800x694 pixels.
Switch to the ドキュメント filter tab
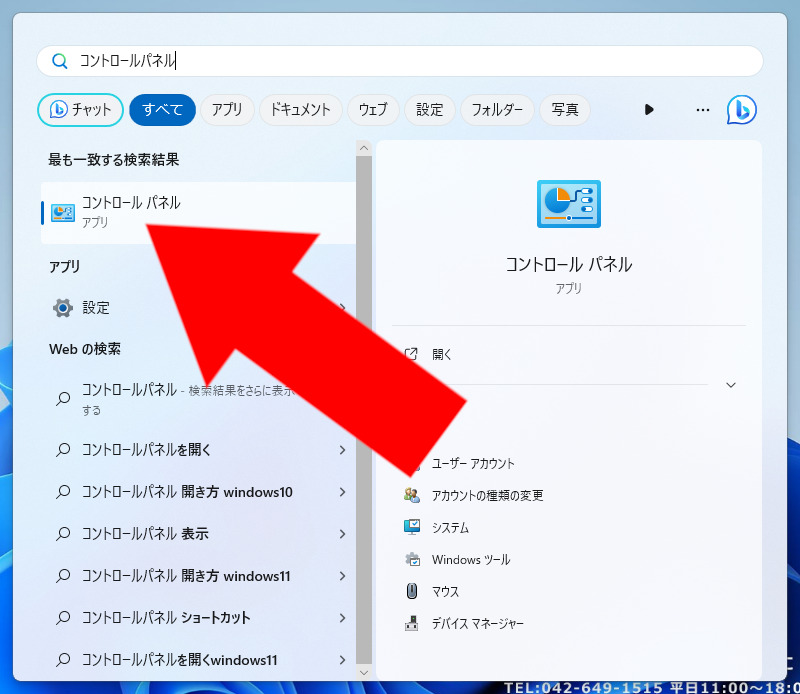pyautogui.click(x=301, y=110)
